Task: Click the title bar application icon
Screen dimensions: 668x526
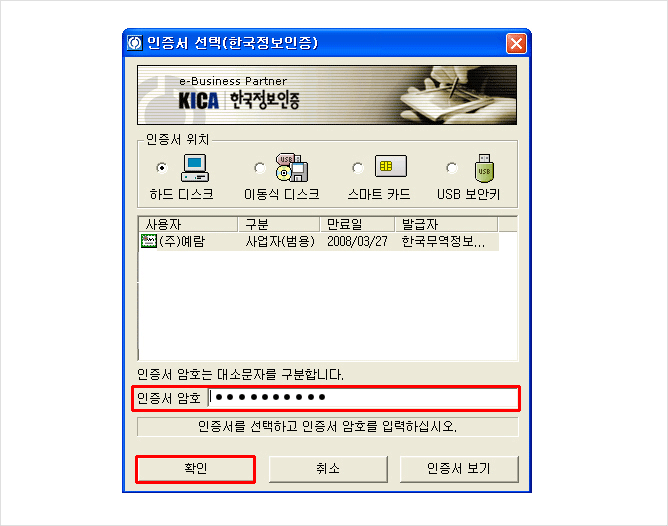Action: [135, 43]
